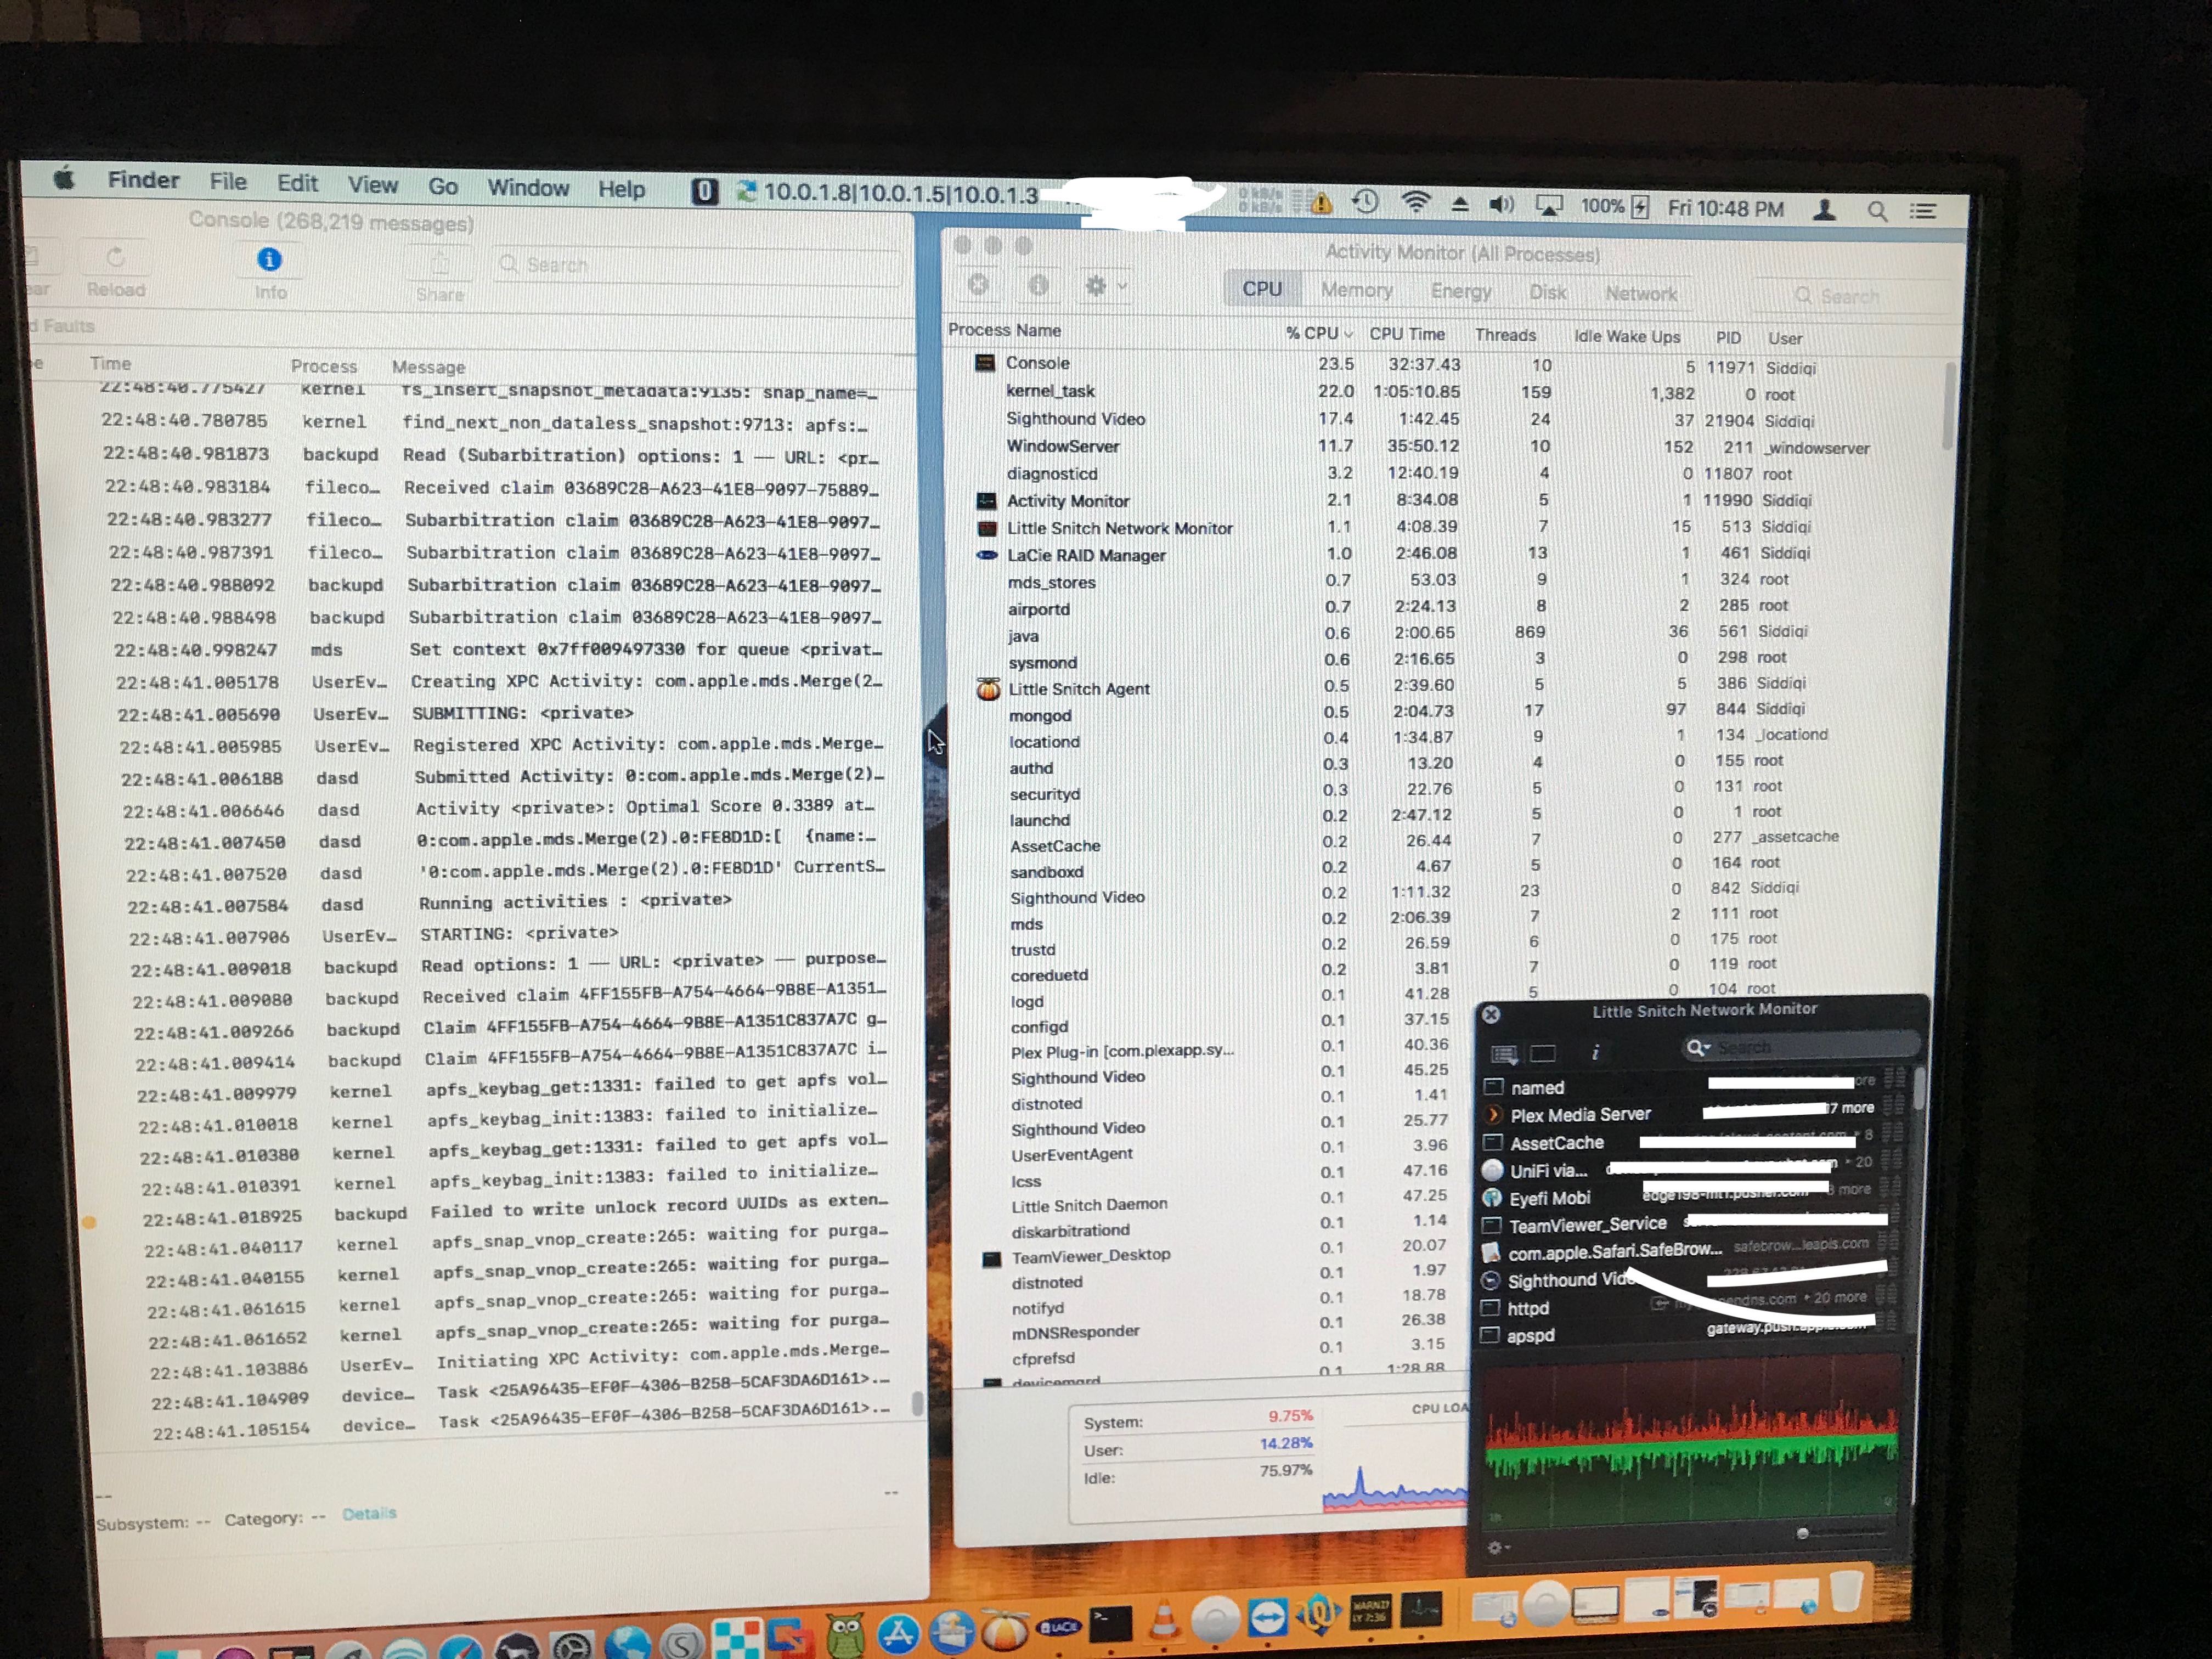Click the Share icon in Console toolbar

[x=440, y=263]
